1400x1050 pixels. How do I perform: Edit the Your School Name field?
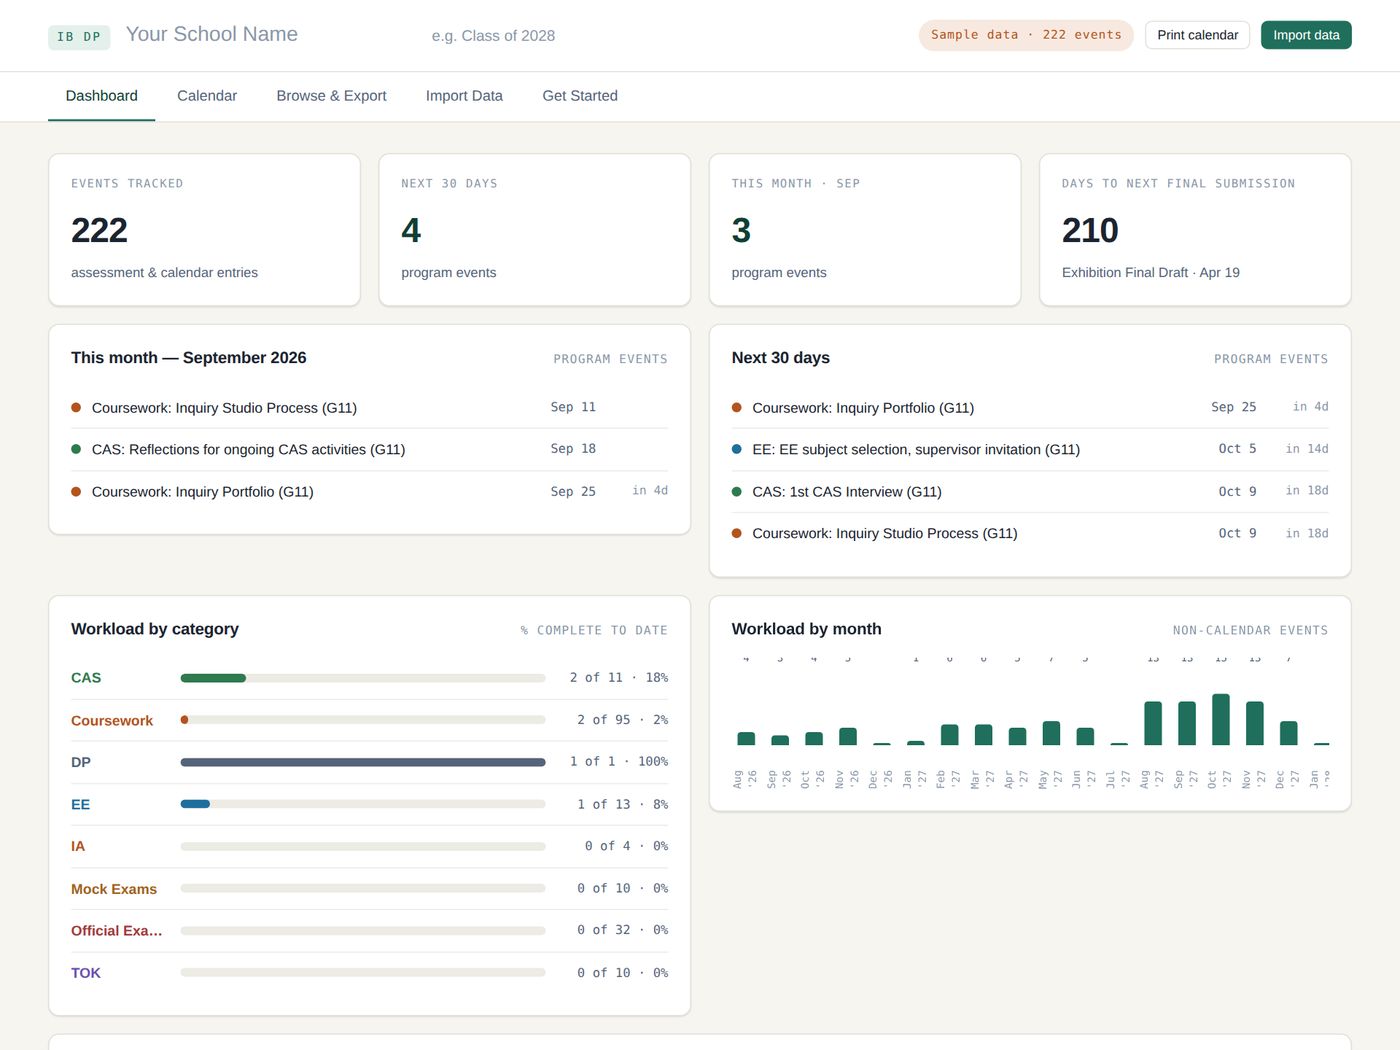(267, 35)
